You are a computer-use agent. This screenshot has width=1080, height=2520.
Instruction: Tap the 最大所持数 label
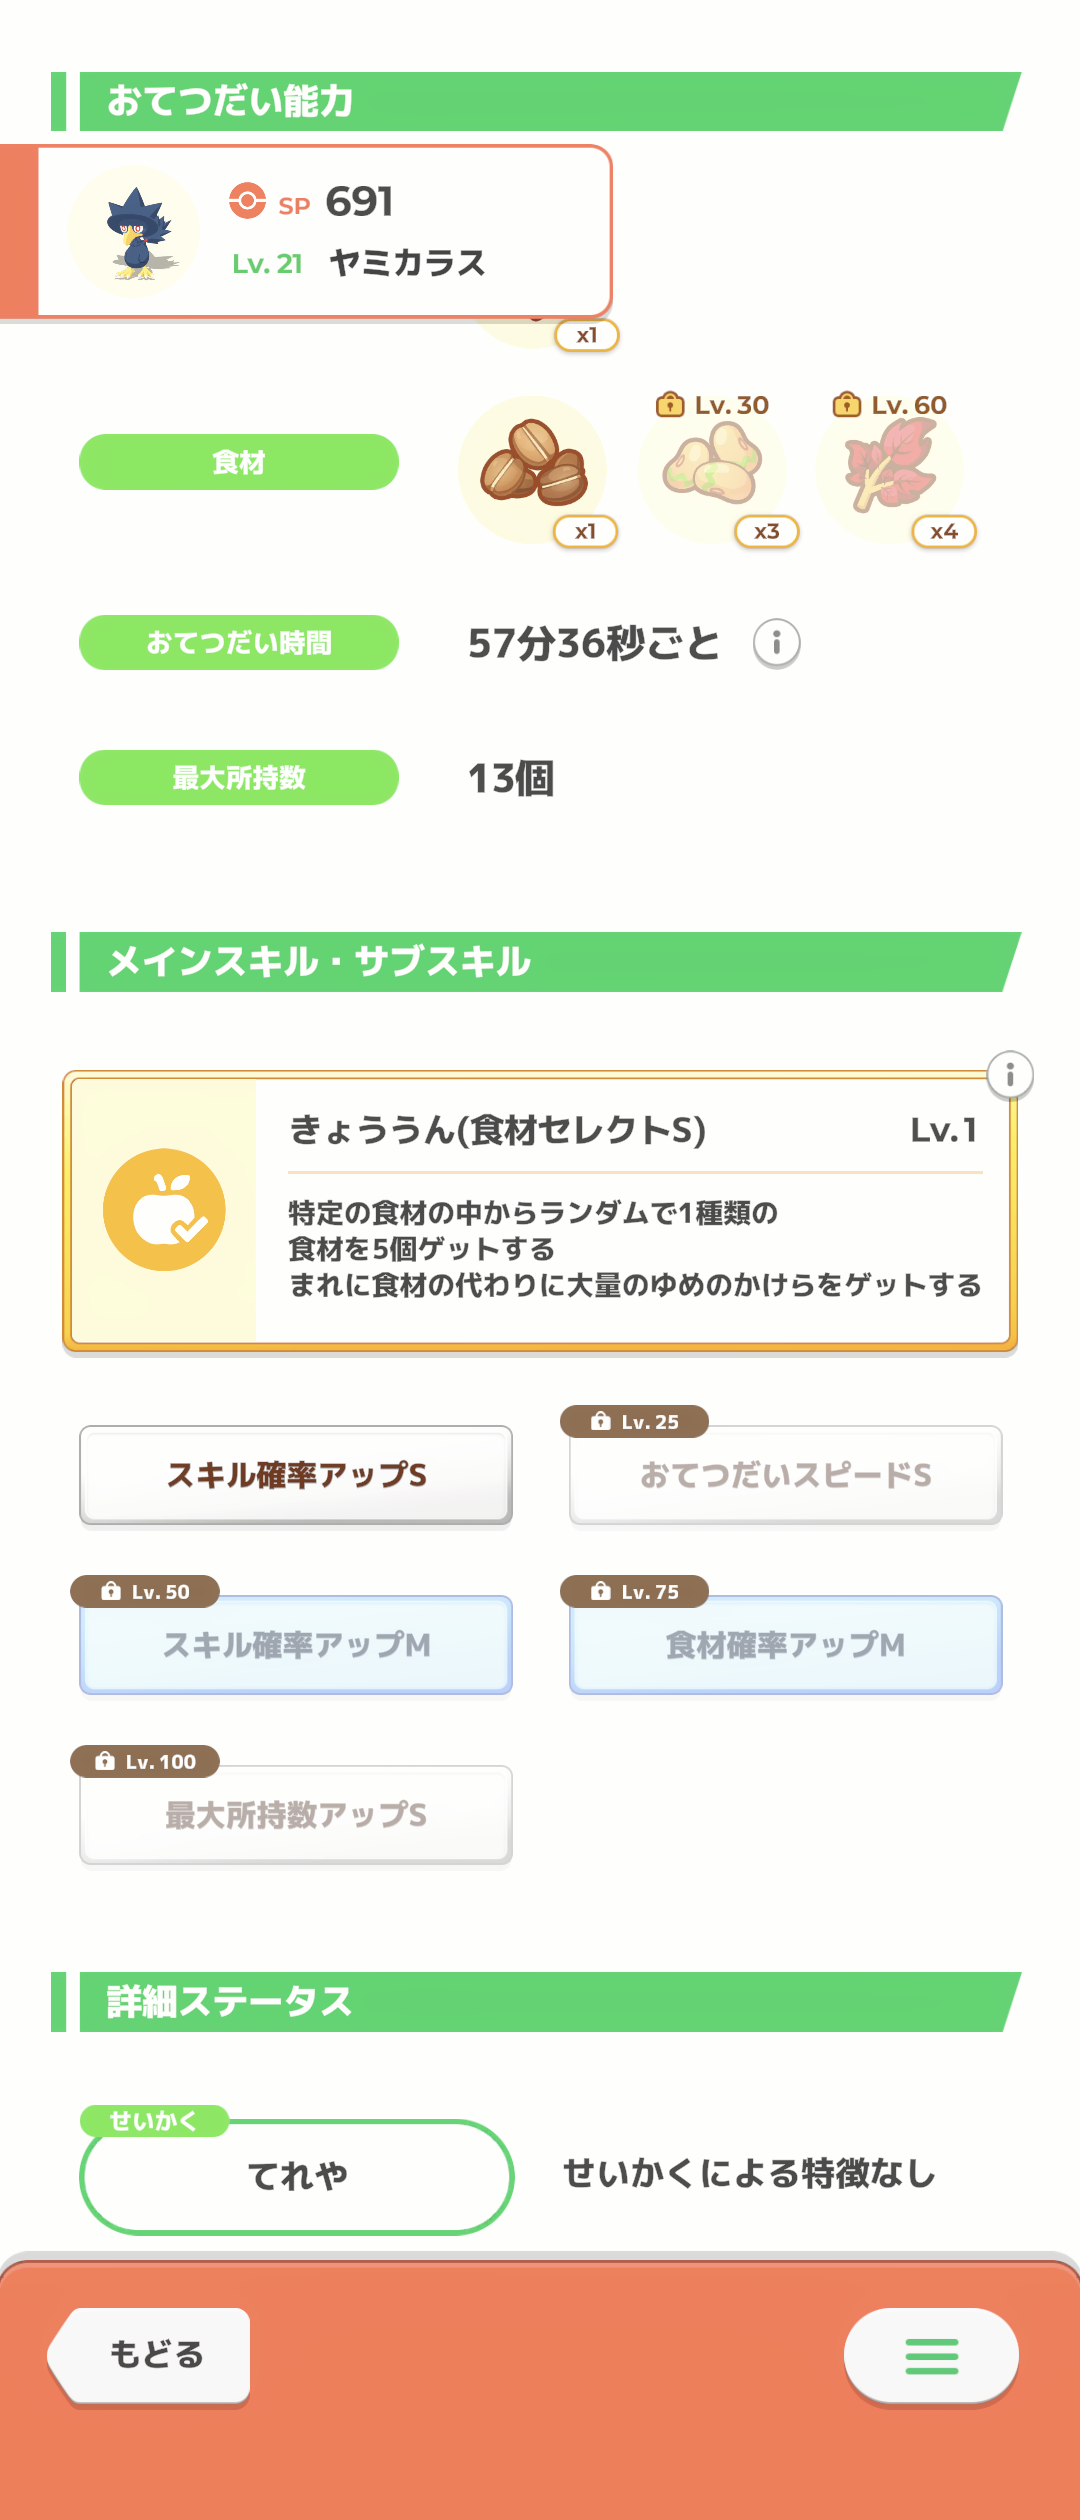tap(239, 777)
